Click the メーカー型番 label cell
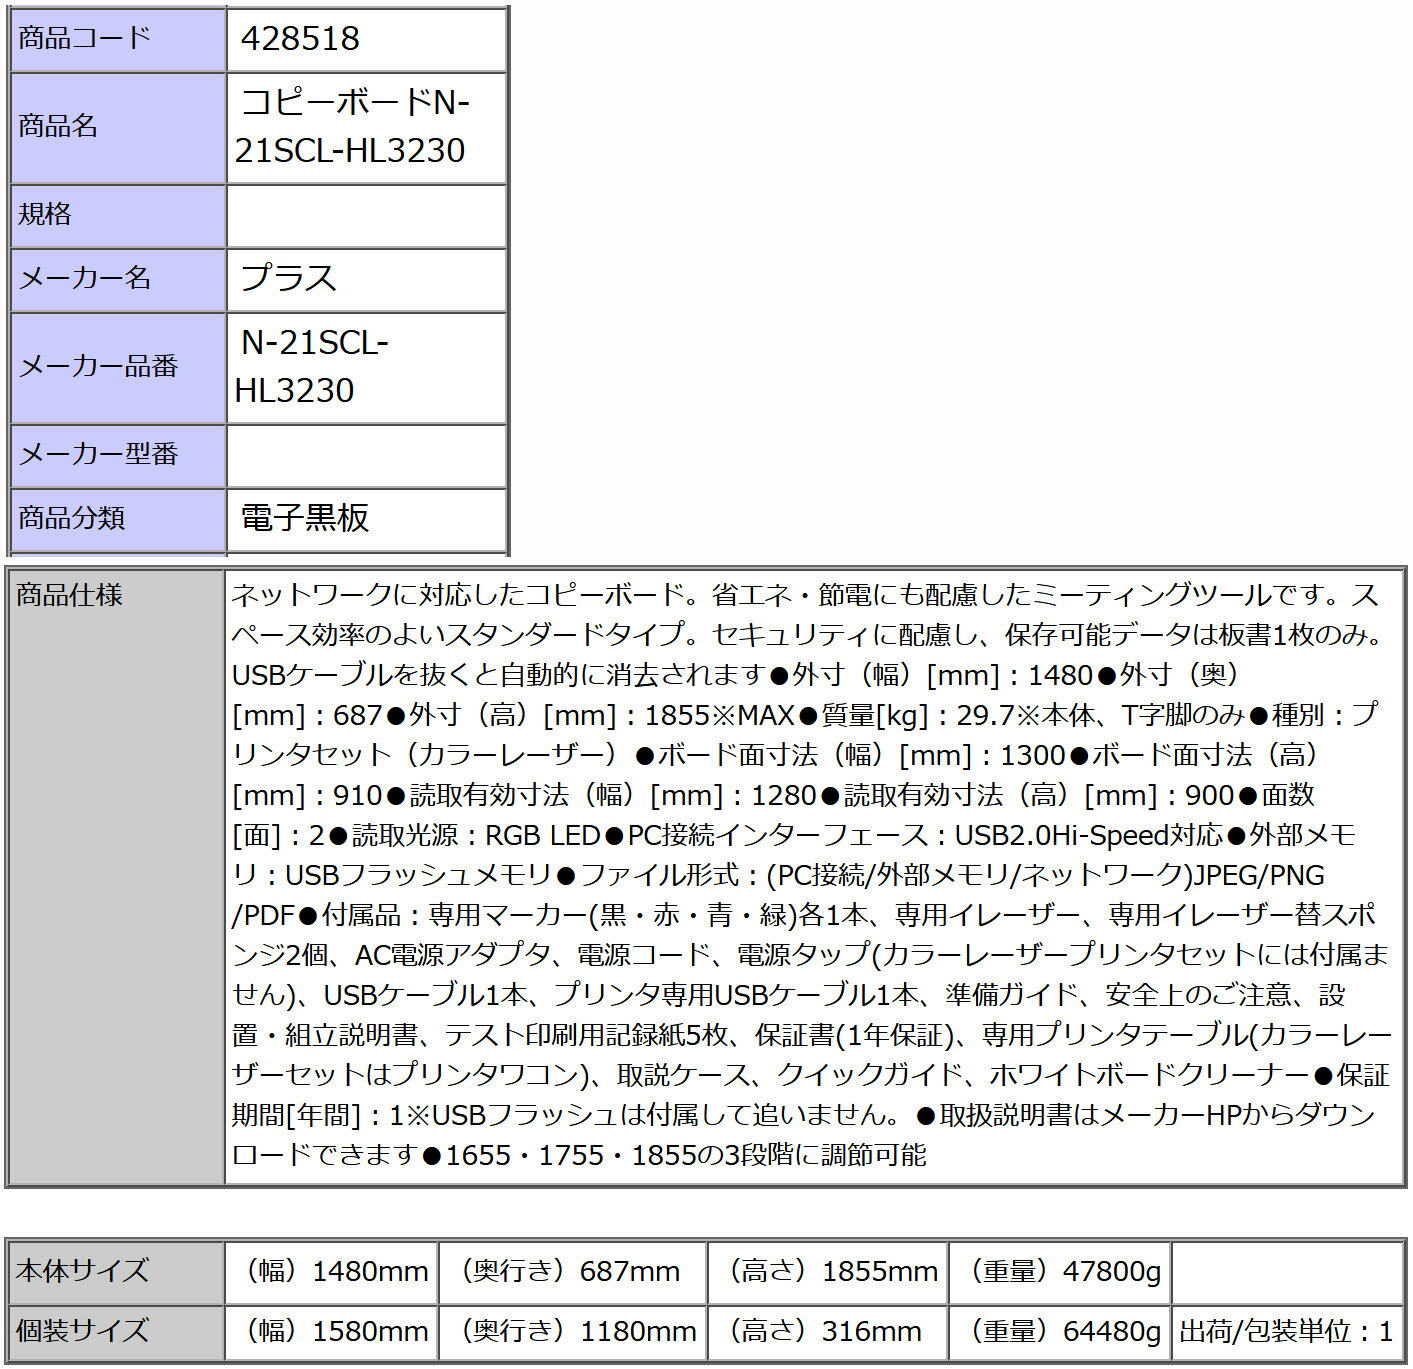 118,456
